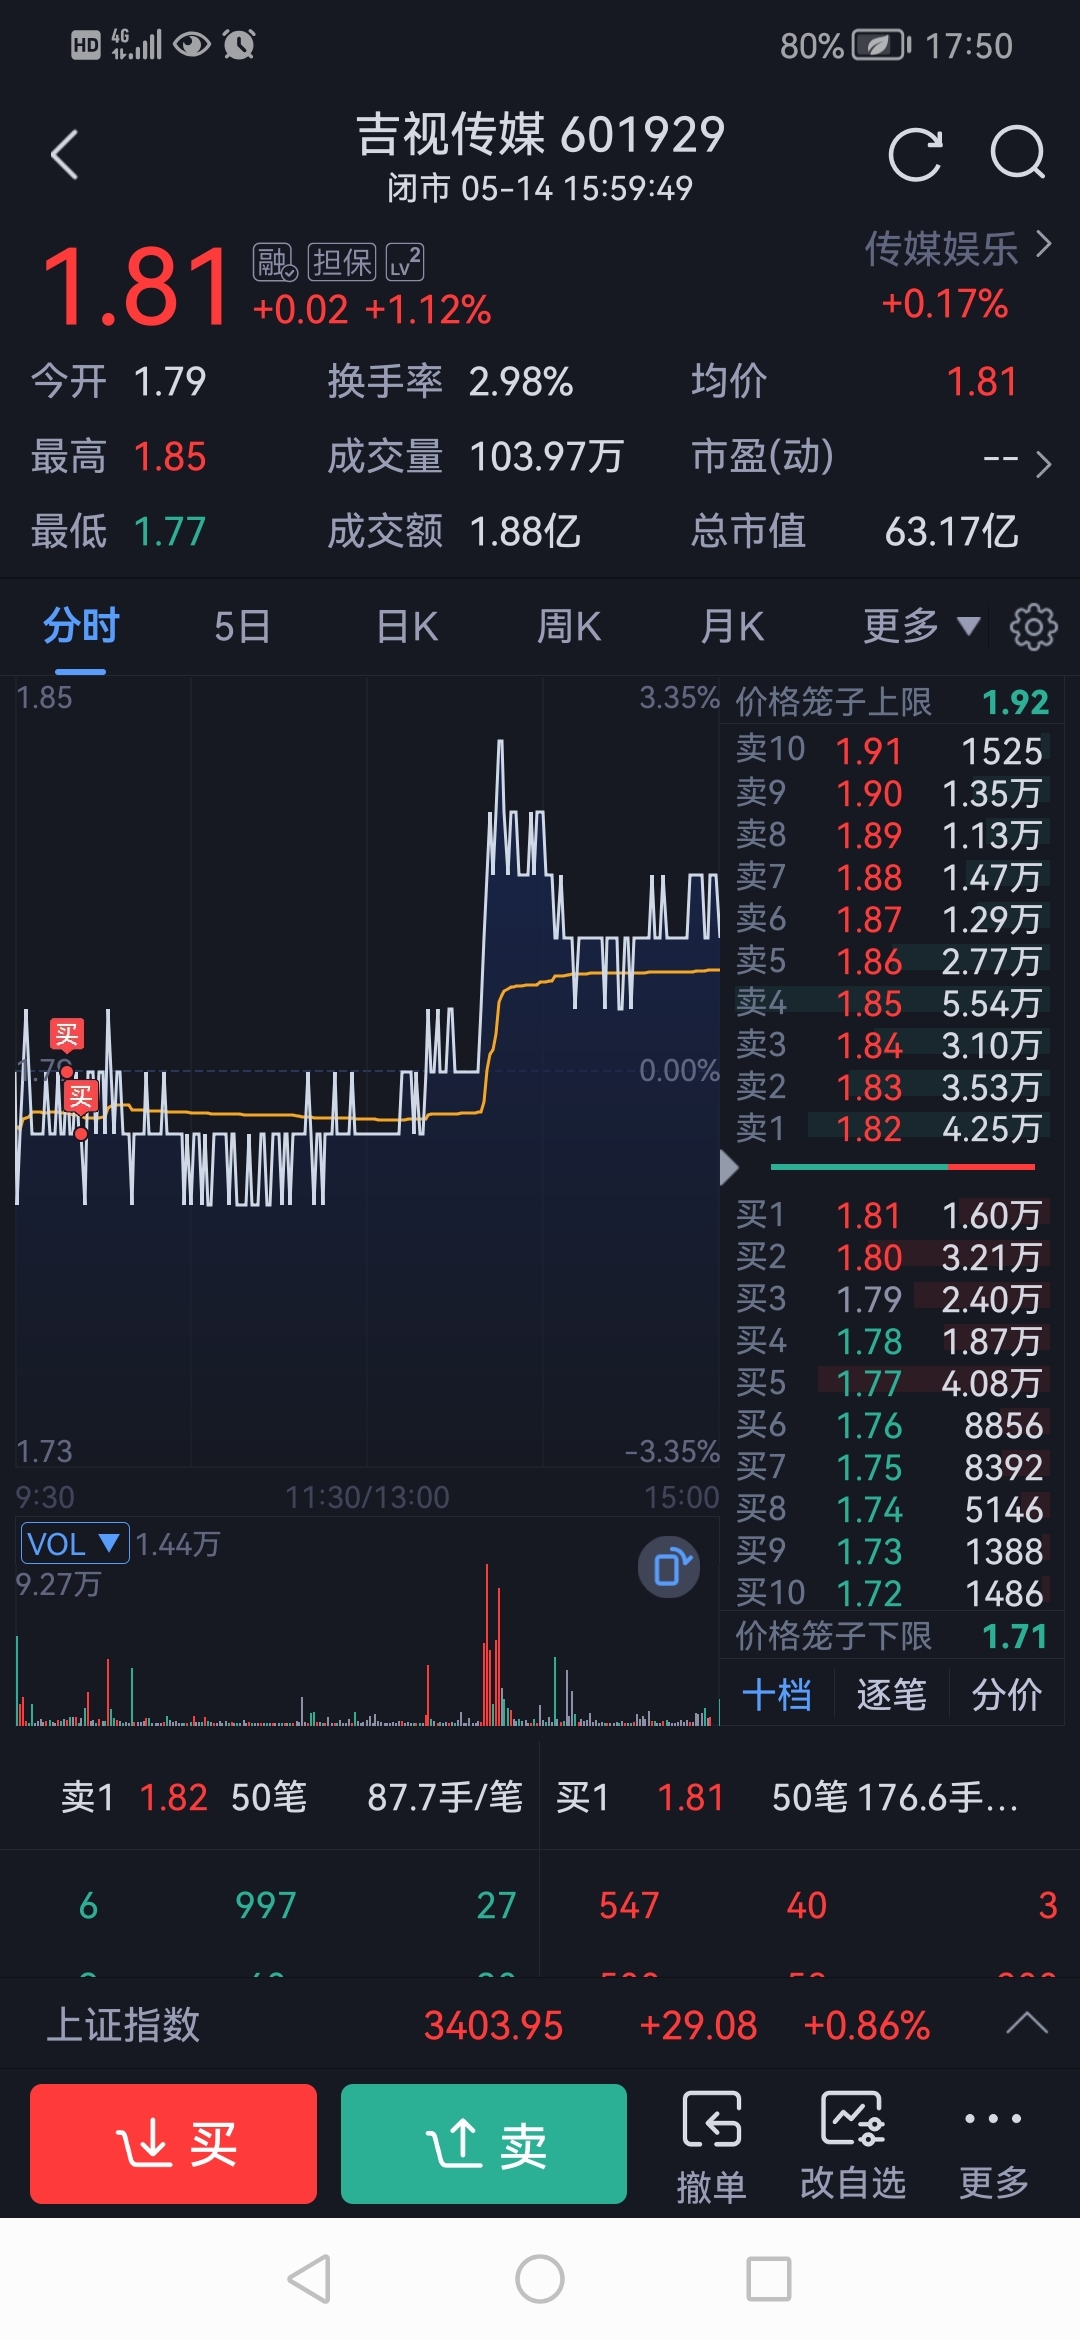This screenshot has width=1080, height=2340.
Task: Tap Android home navigation button
Action: [x=540, y=2279]
